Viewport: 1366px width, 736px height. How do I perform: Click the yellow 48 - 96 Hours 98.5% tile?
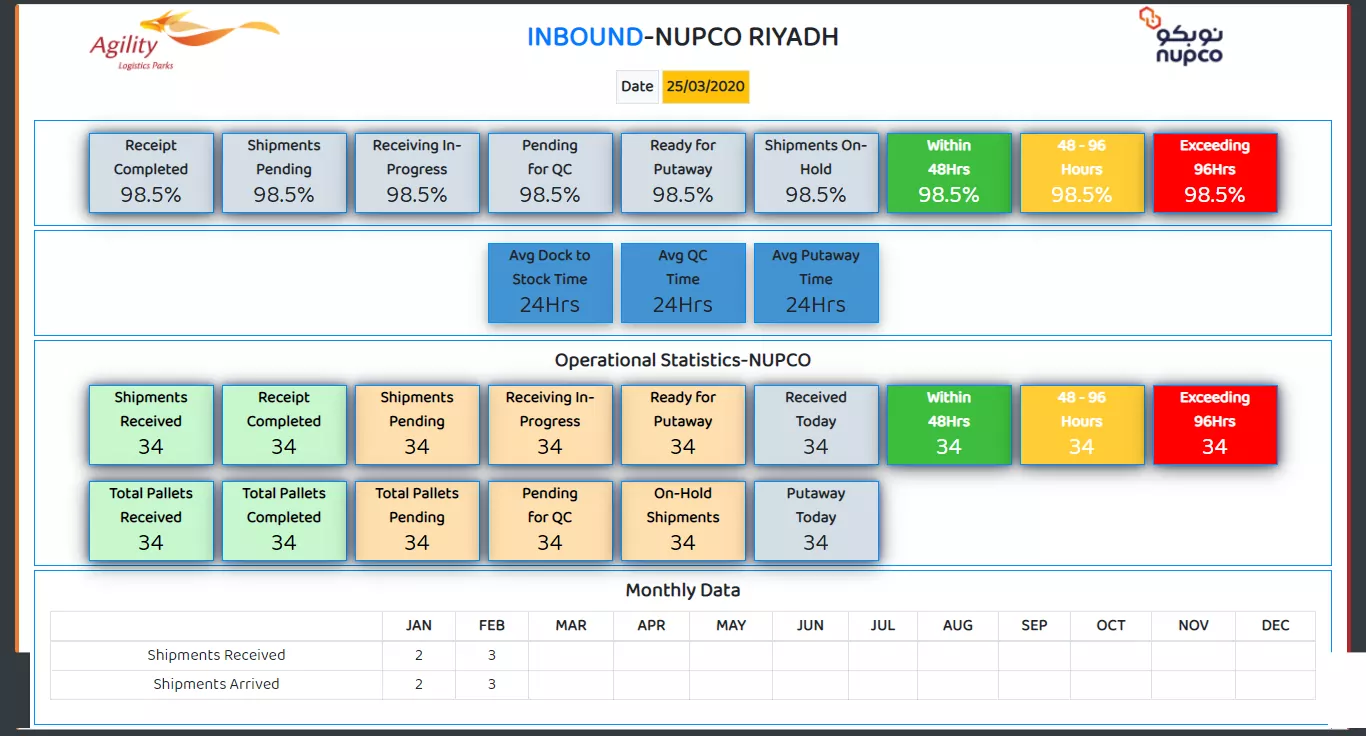pos(1082,172)
